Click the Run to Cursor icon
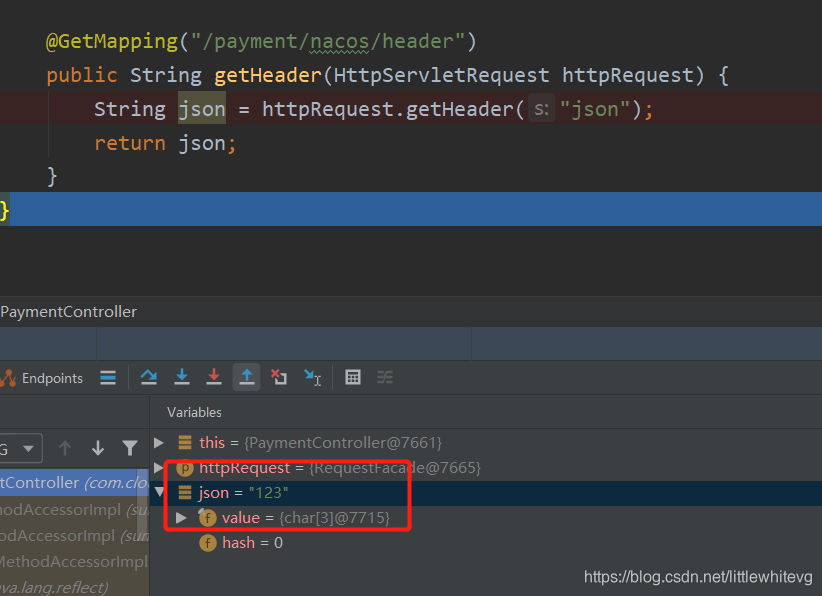Viewport: 822px width, 596px height. [312, 377]
